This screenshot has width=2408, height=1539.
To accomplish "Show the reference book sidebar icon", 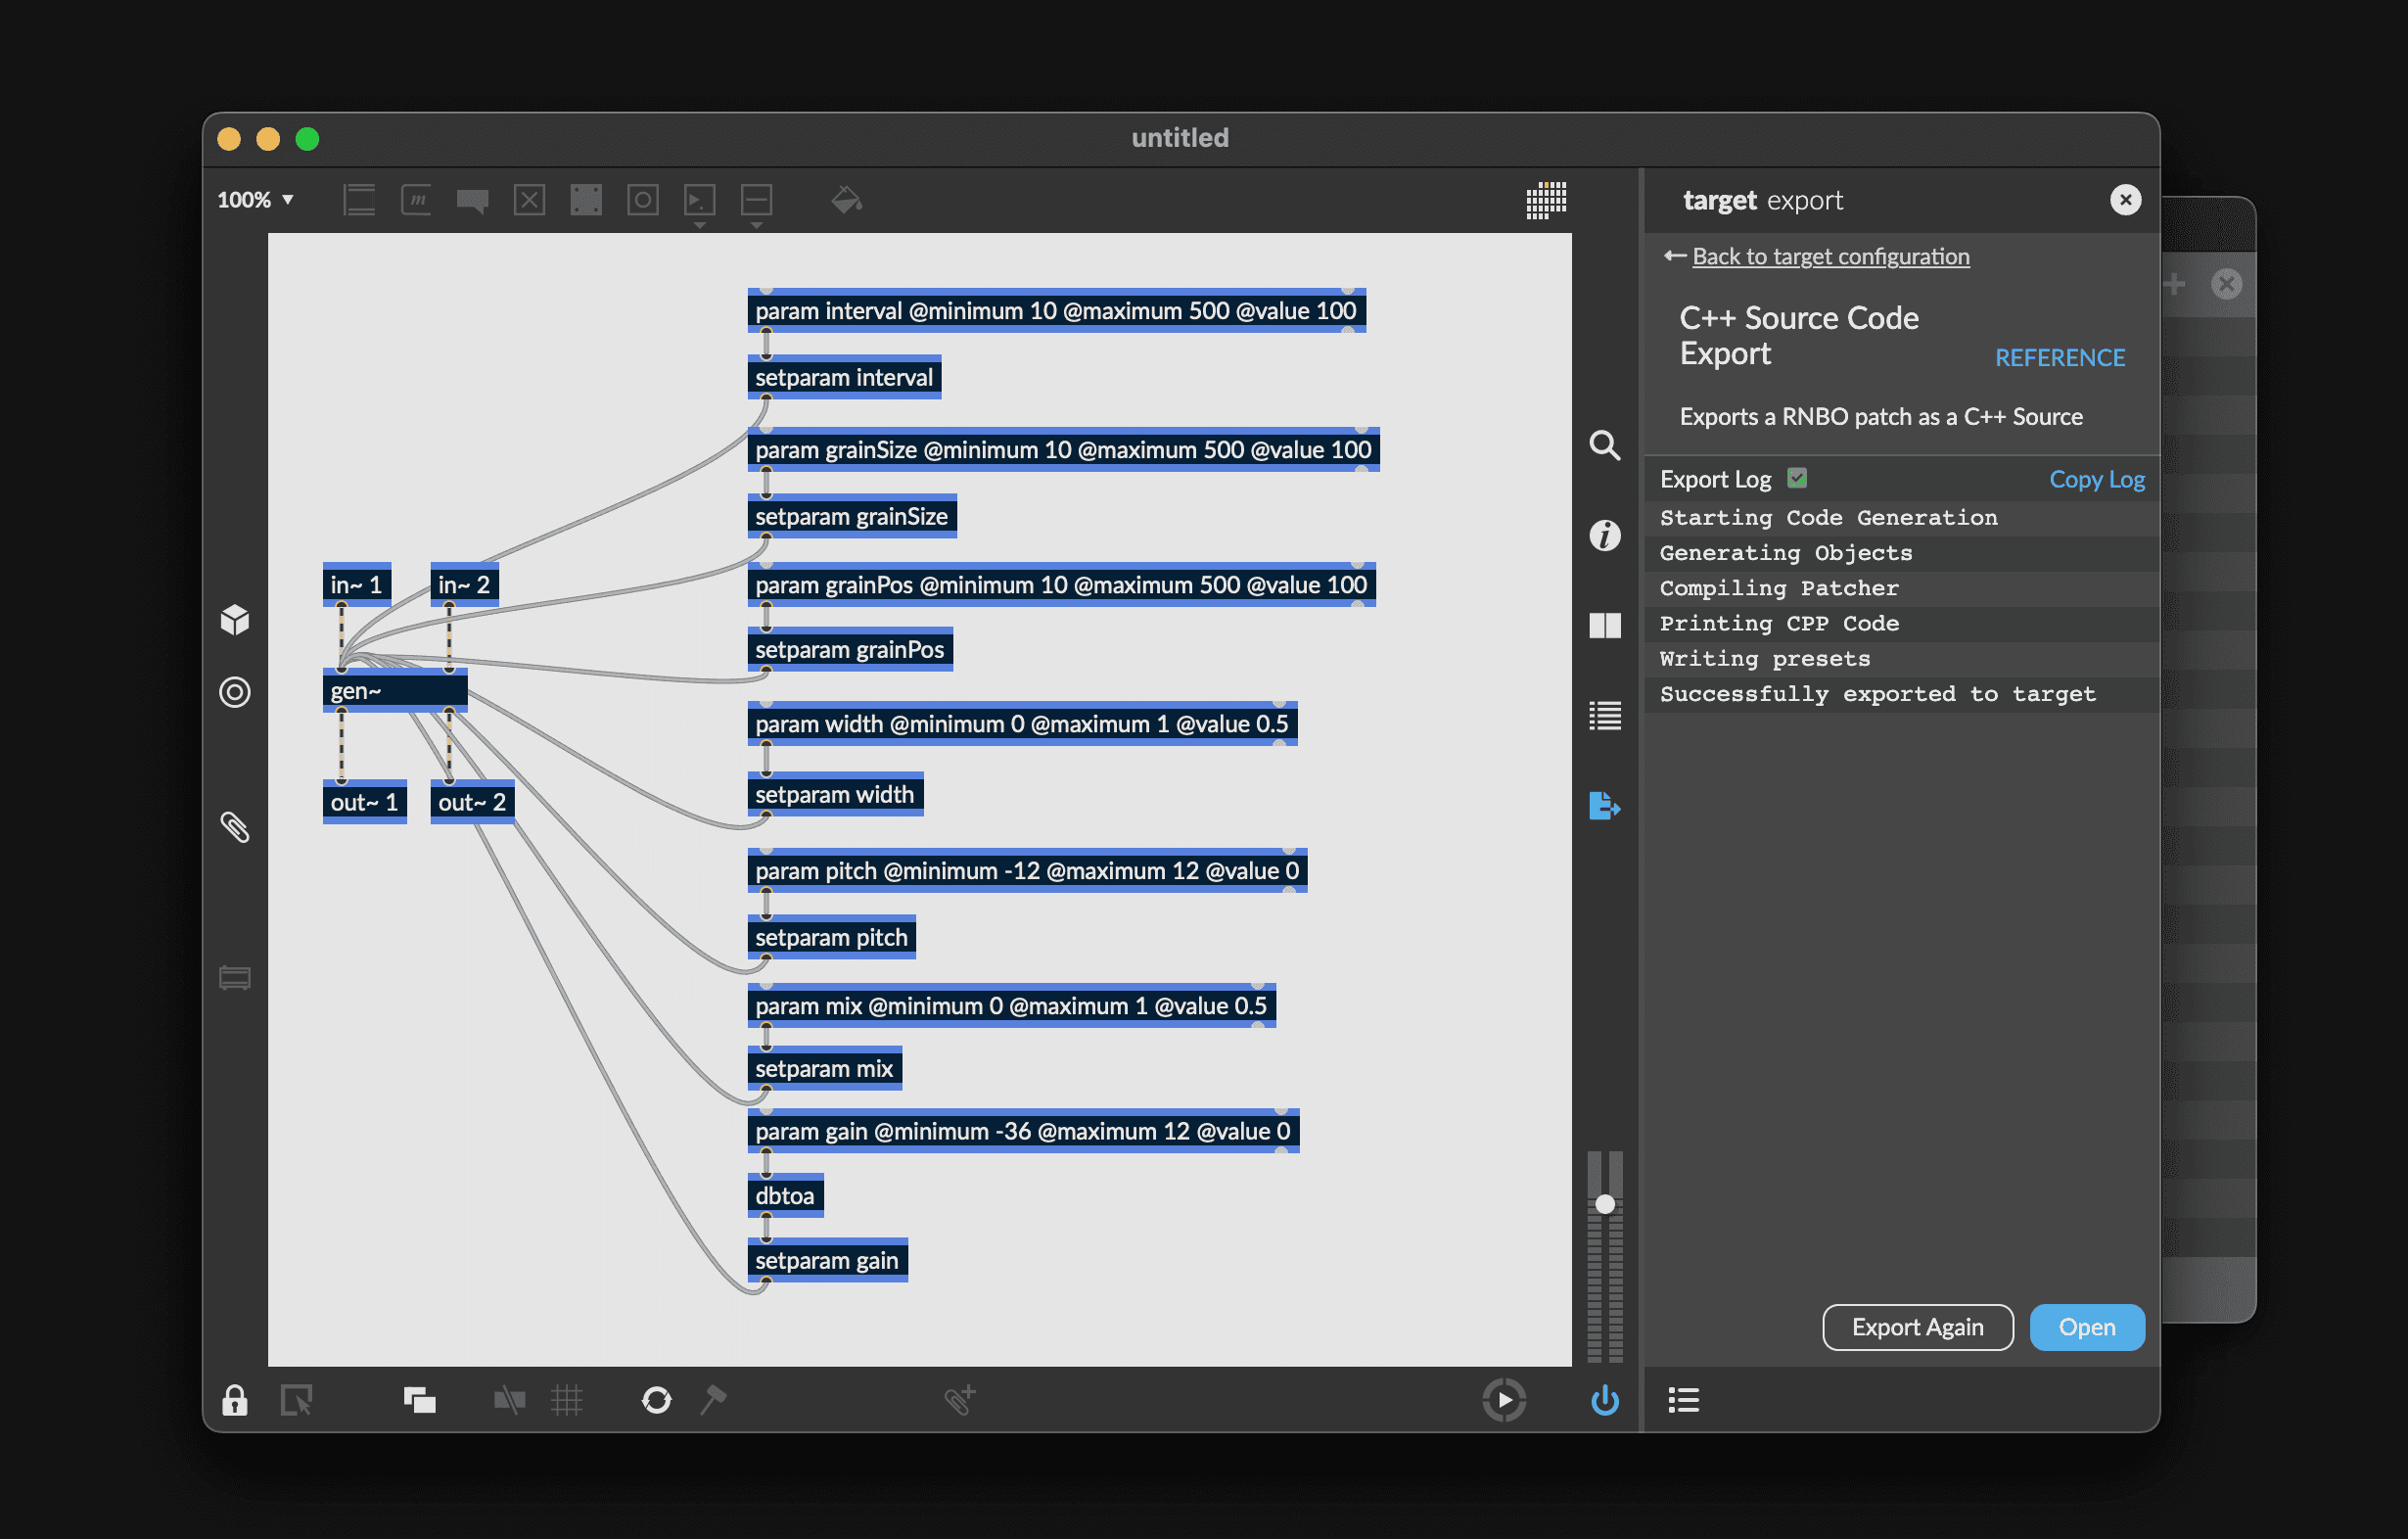I will pos(1604,625).
